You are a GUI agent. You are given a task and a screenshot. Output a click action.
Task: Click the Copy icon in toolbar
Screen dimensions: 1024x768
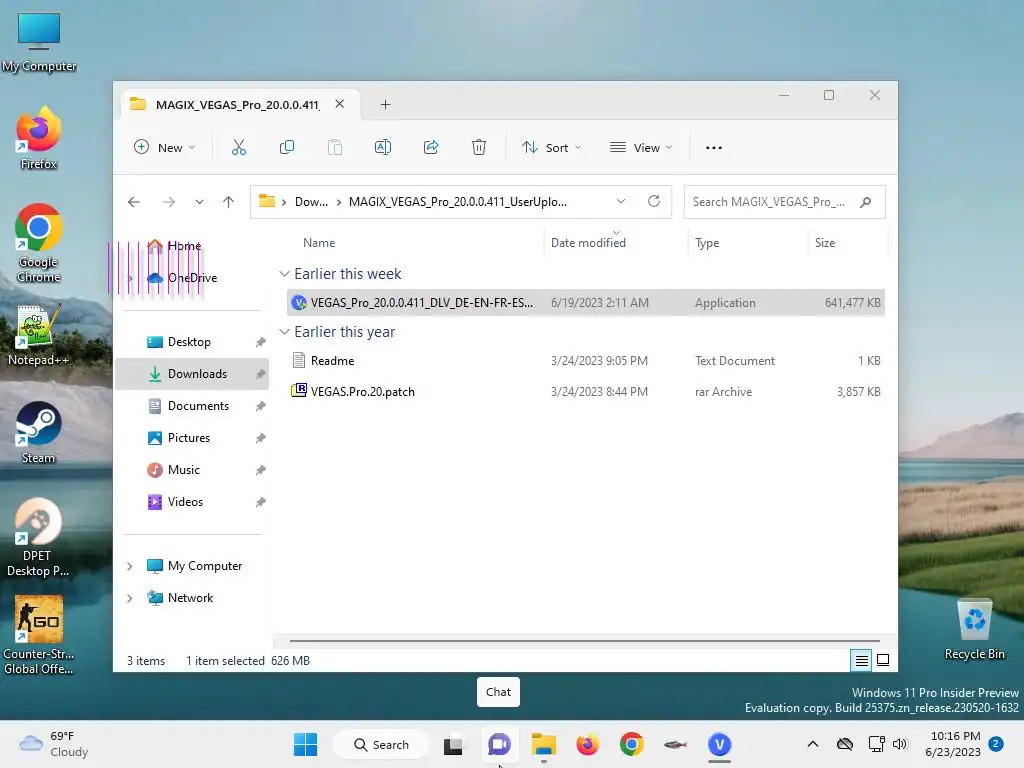point(287,148)
